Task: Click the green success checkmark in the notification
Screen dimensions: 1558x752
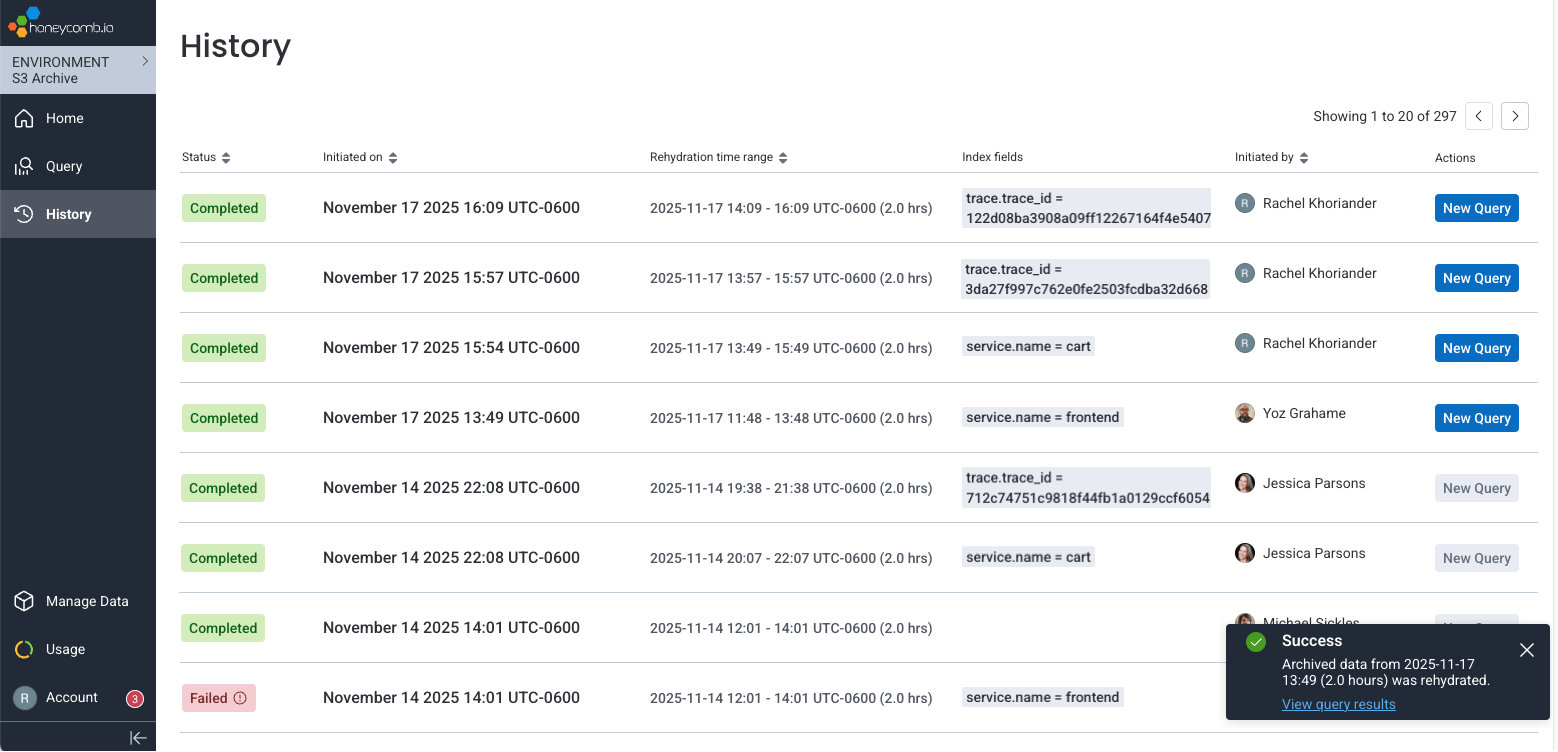Action: click(1256, 641)
